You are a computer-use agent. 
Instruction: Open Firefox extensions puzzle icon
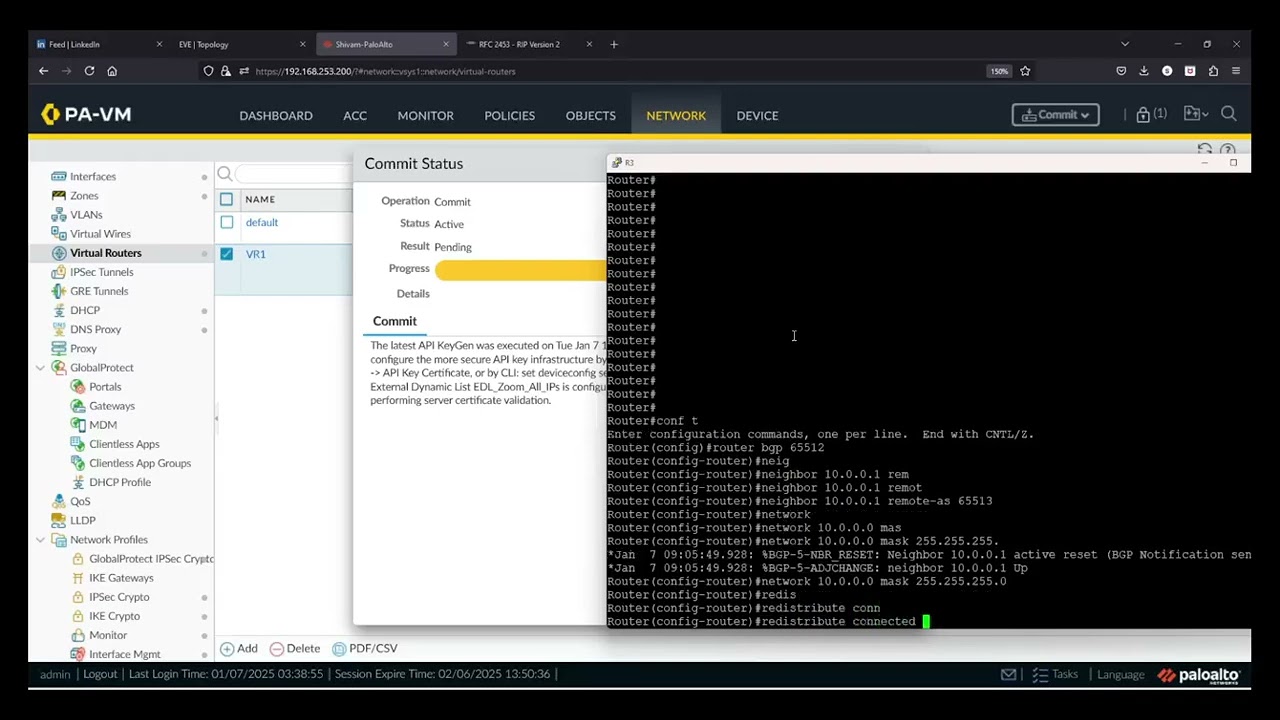click(x=1213, y=71)
